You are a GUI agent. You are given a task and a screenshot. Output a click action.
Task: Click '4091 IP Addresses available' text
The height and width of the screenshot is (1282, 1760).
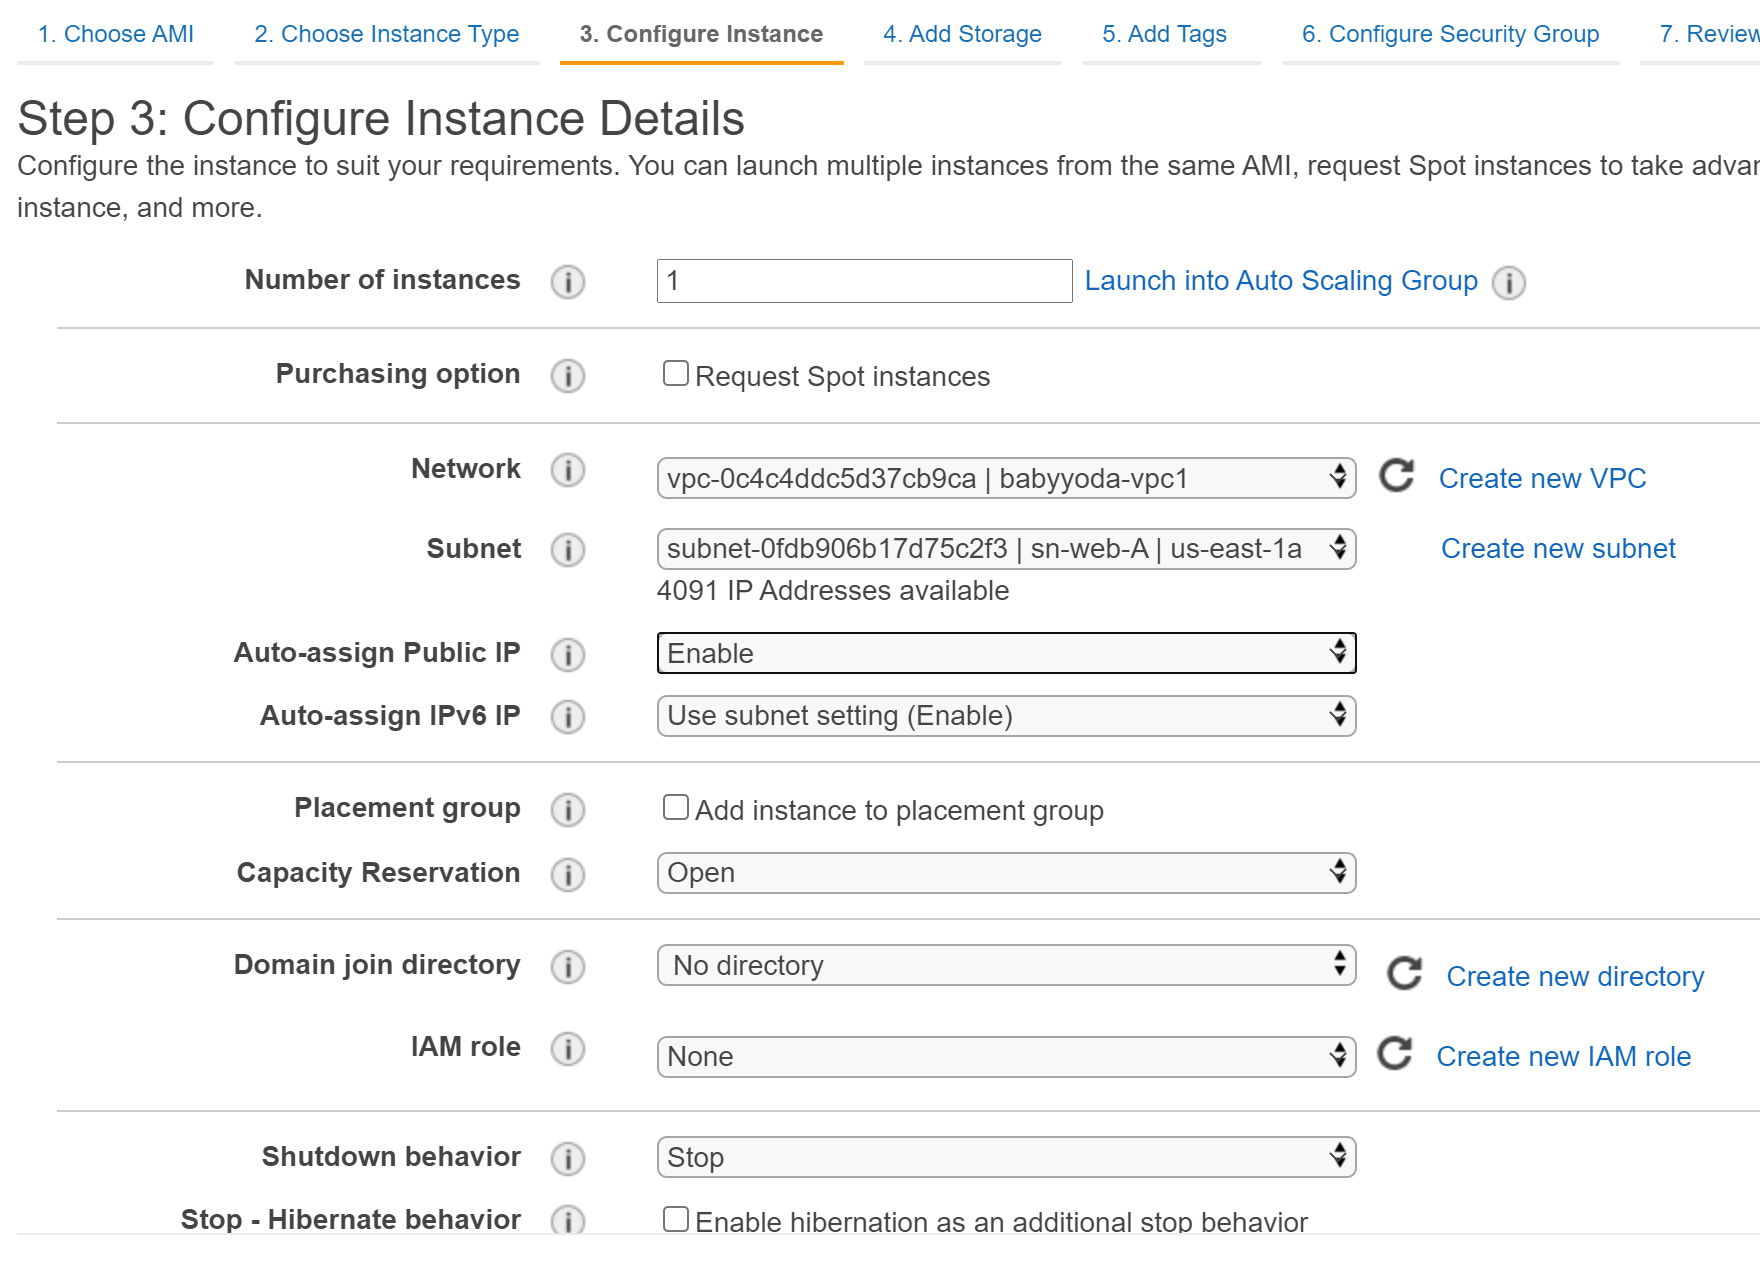[833, 591]
